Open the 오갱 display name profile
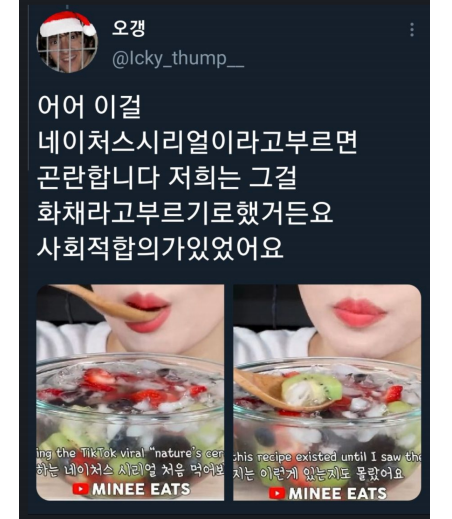The width and height of the screenshot is (452, 519). pos(128,28)
